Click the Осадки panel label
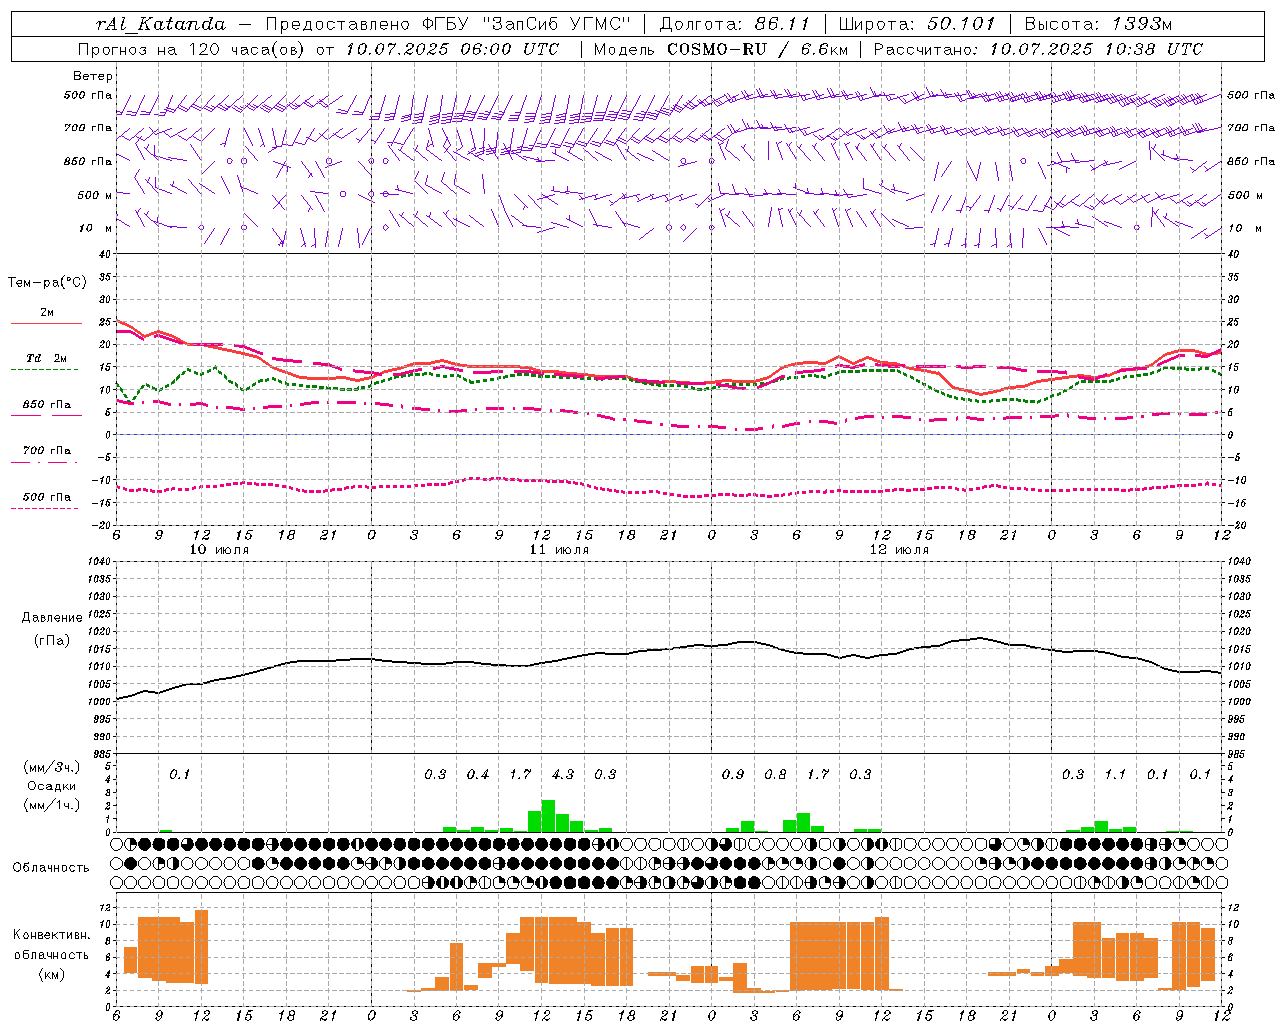Screen dimensions: 1280x1024 point(52,786)
